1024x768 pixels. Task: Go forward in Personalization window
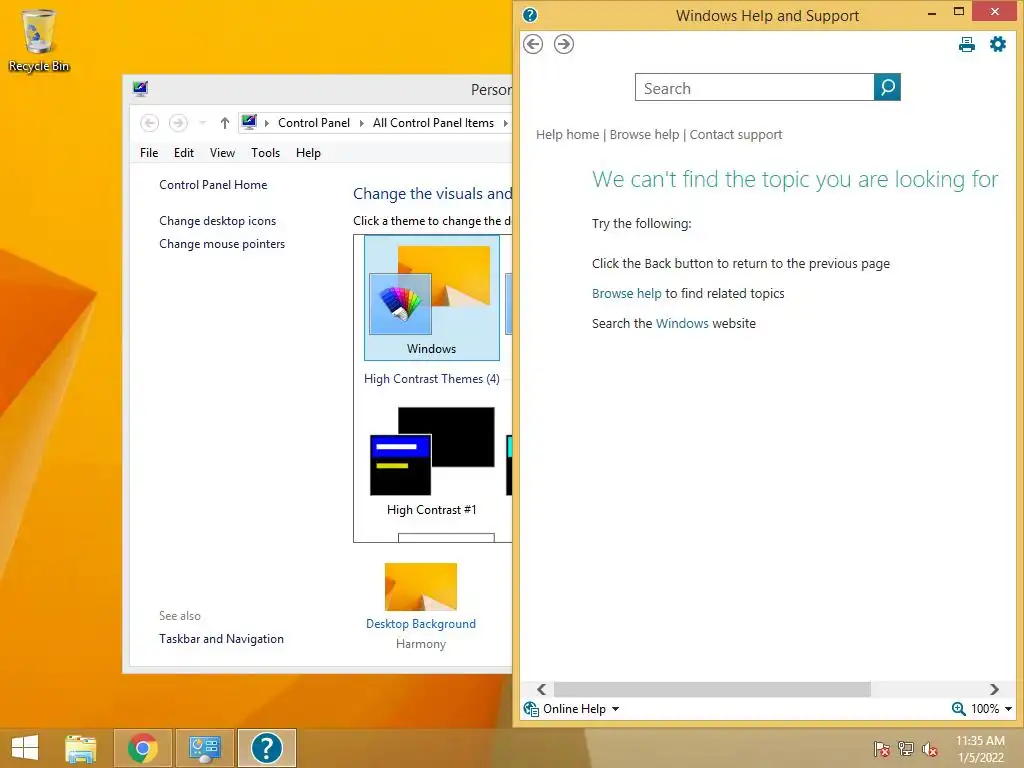(x=178, y=123)
